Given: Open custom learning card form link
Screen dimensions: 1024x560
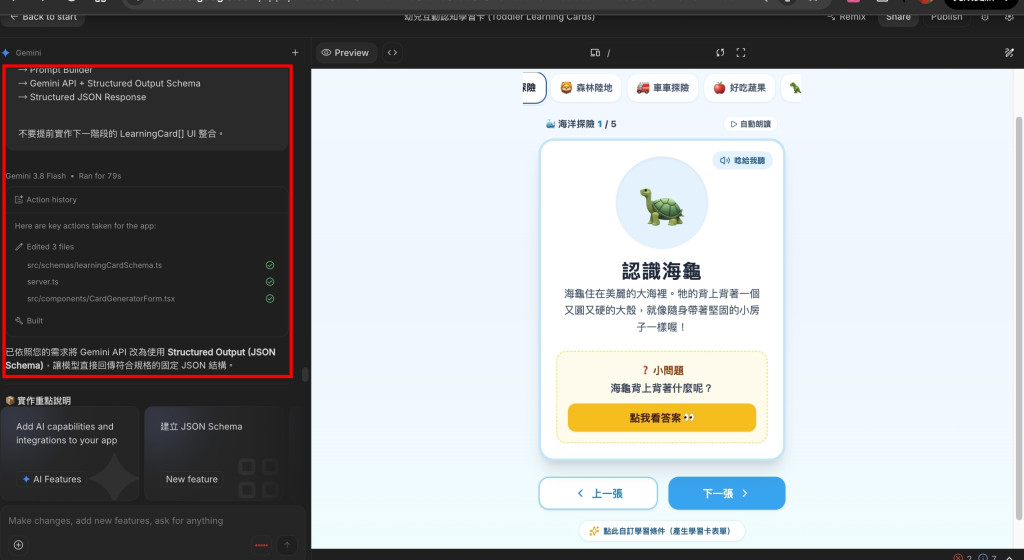Looking at the screenshot, I should [661, 531].
